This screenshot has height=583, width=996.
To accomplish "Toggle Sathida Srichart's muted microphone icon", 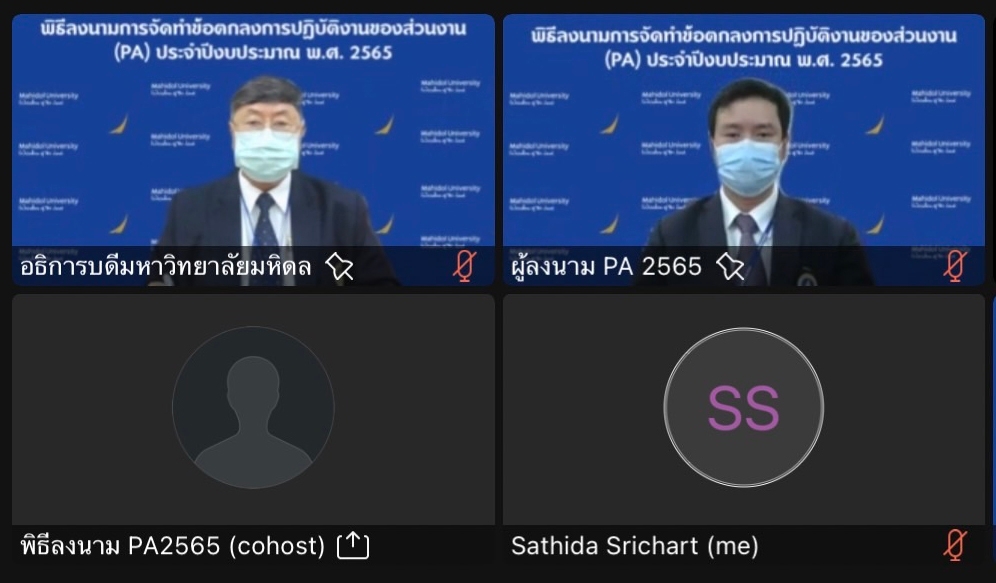I will click(955, 545).
